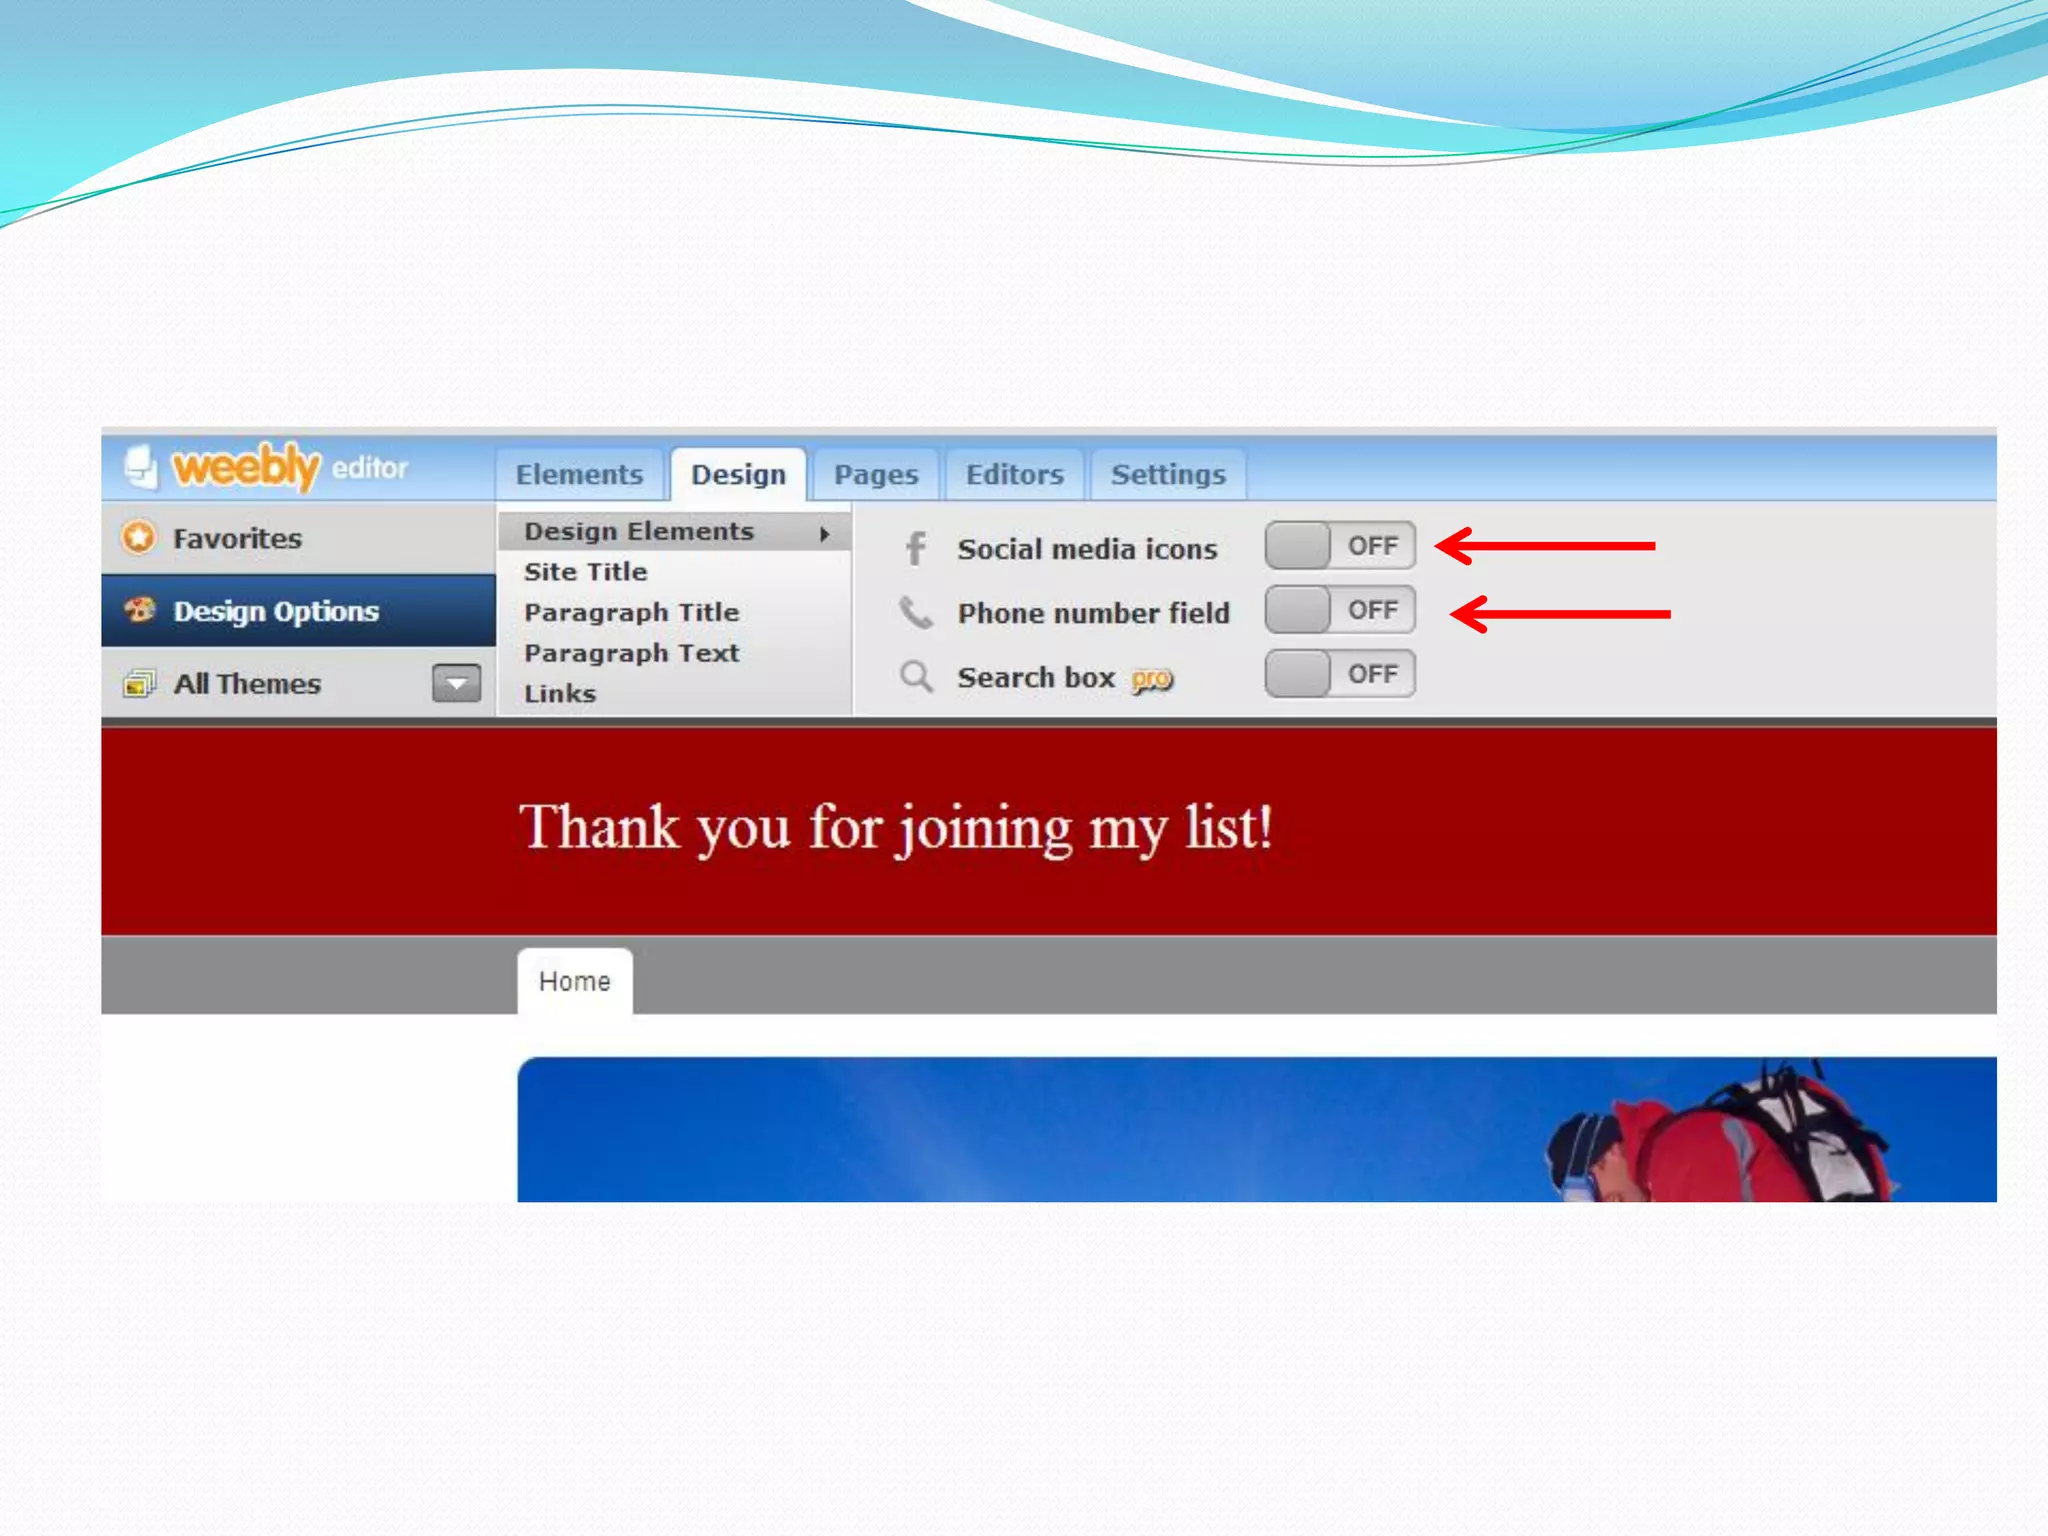Open the Pages tab
Viewport: 2048px width, 1536px height.
[x=876, y=475]
